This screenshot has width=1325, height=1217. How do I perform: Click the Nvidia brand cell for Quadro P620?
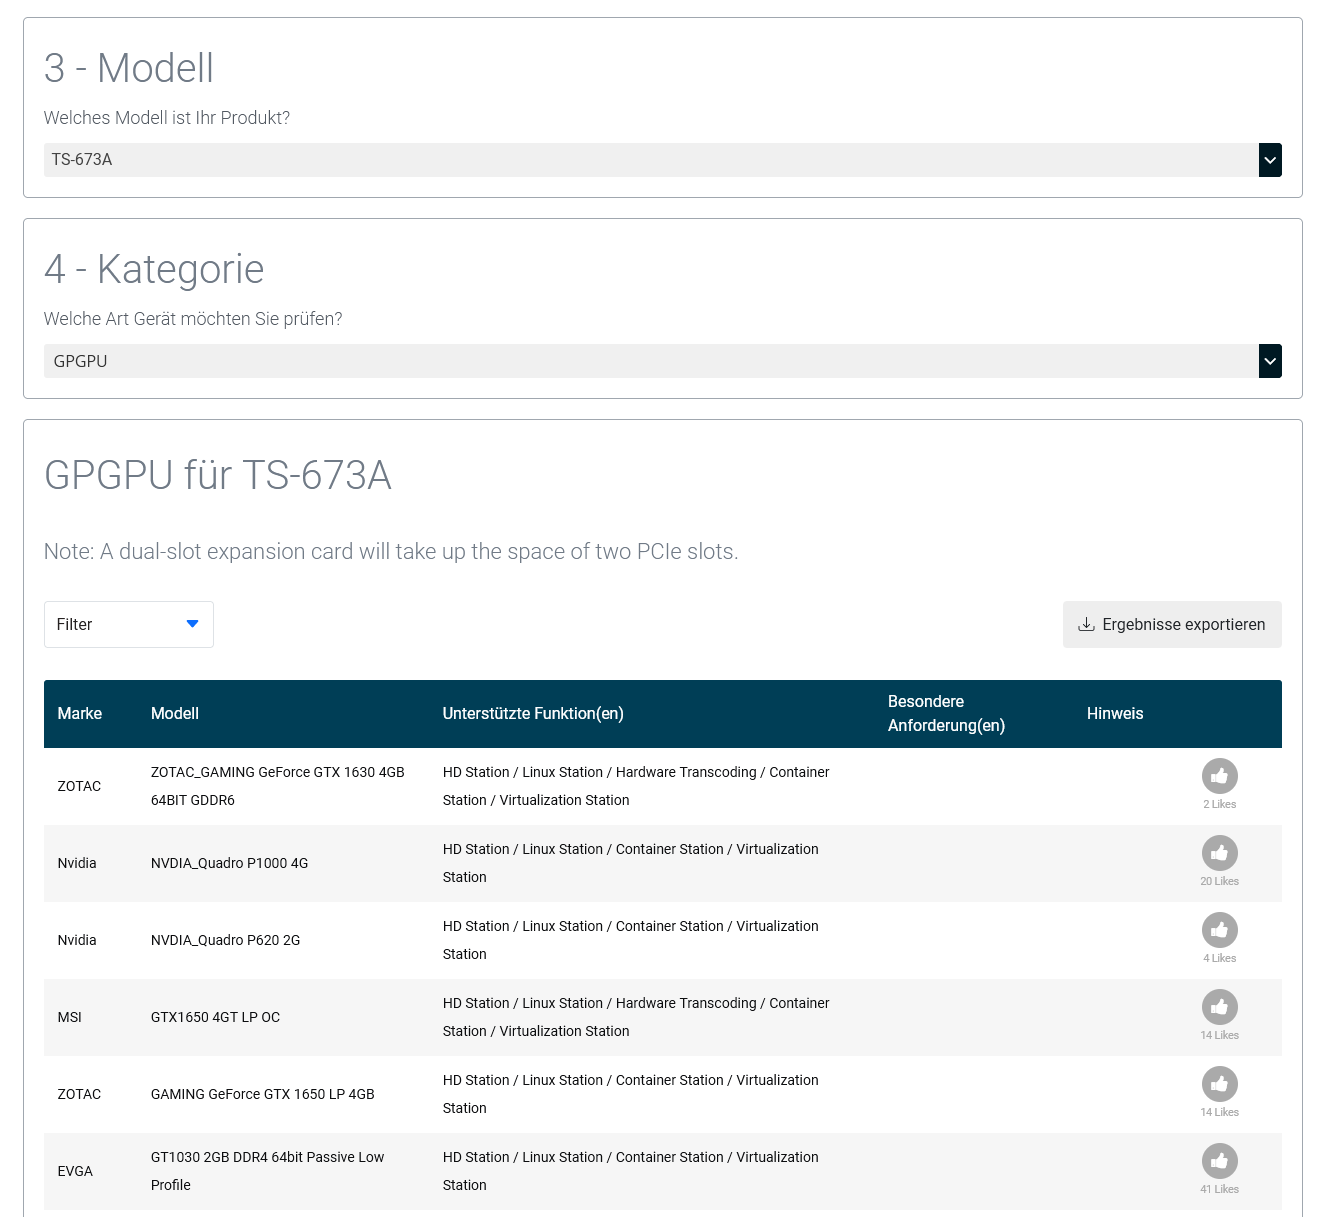pos(77,940)
